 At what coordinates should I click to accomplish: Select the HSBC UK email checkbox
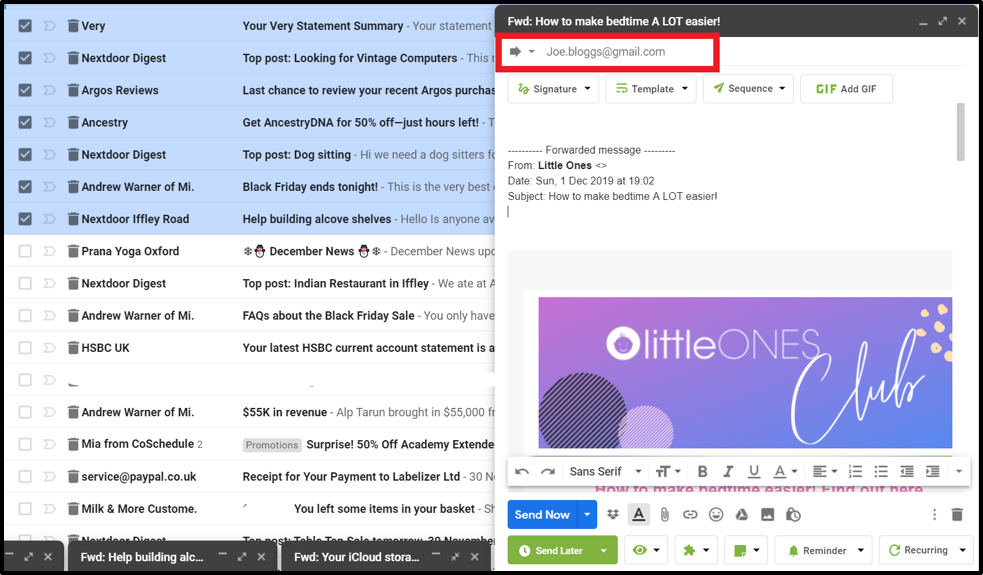[x=25, y=348]
